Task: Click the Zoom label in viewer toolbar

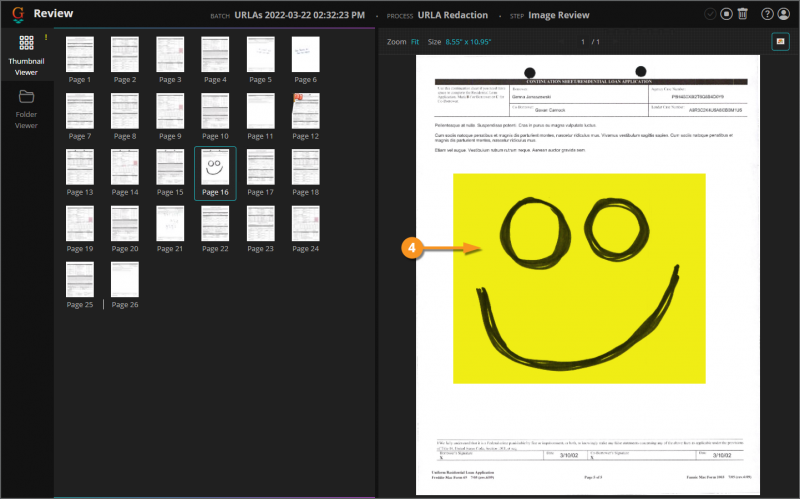Action: coord(396,42)
